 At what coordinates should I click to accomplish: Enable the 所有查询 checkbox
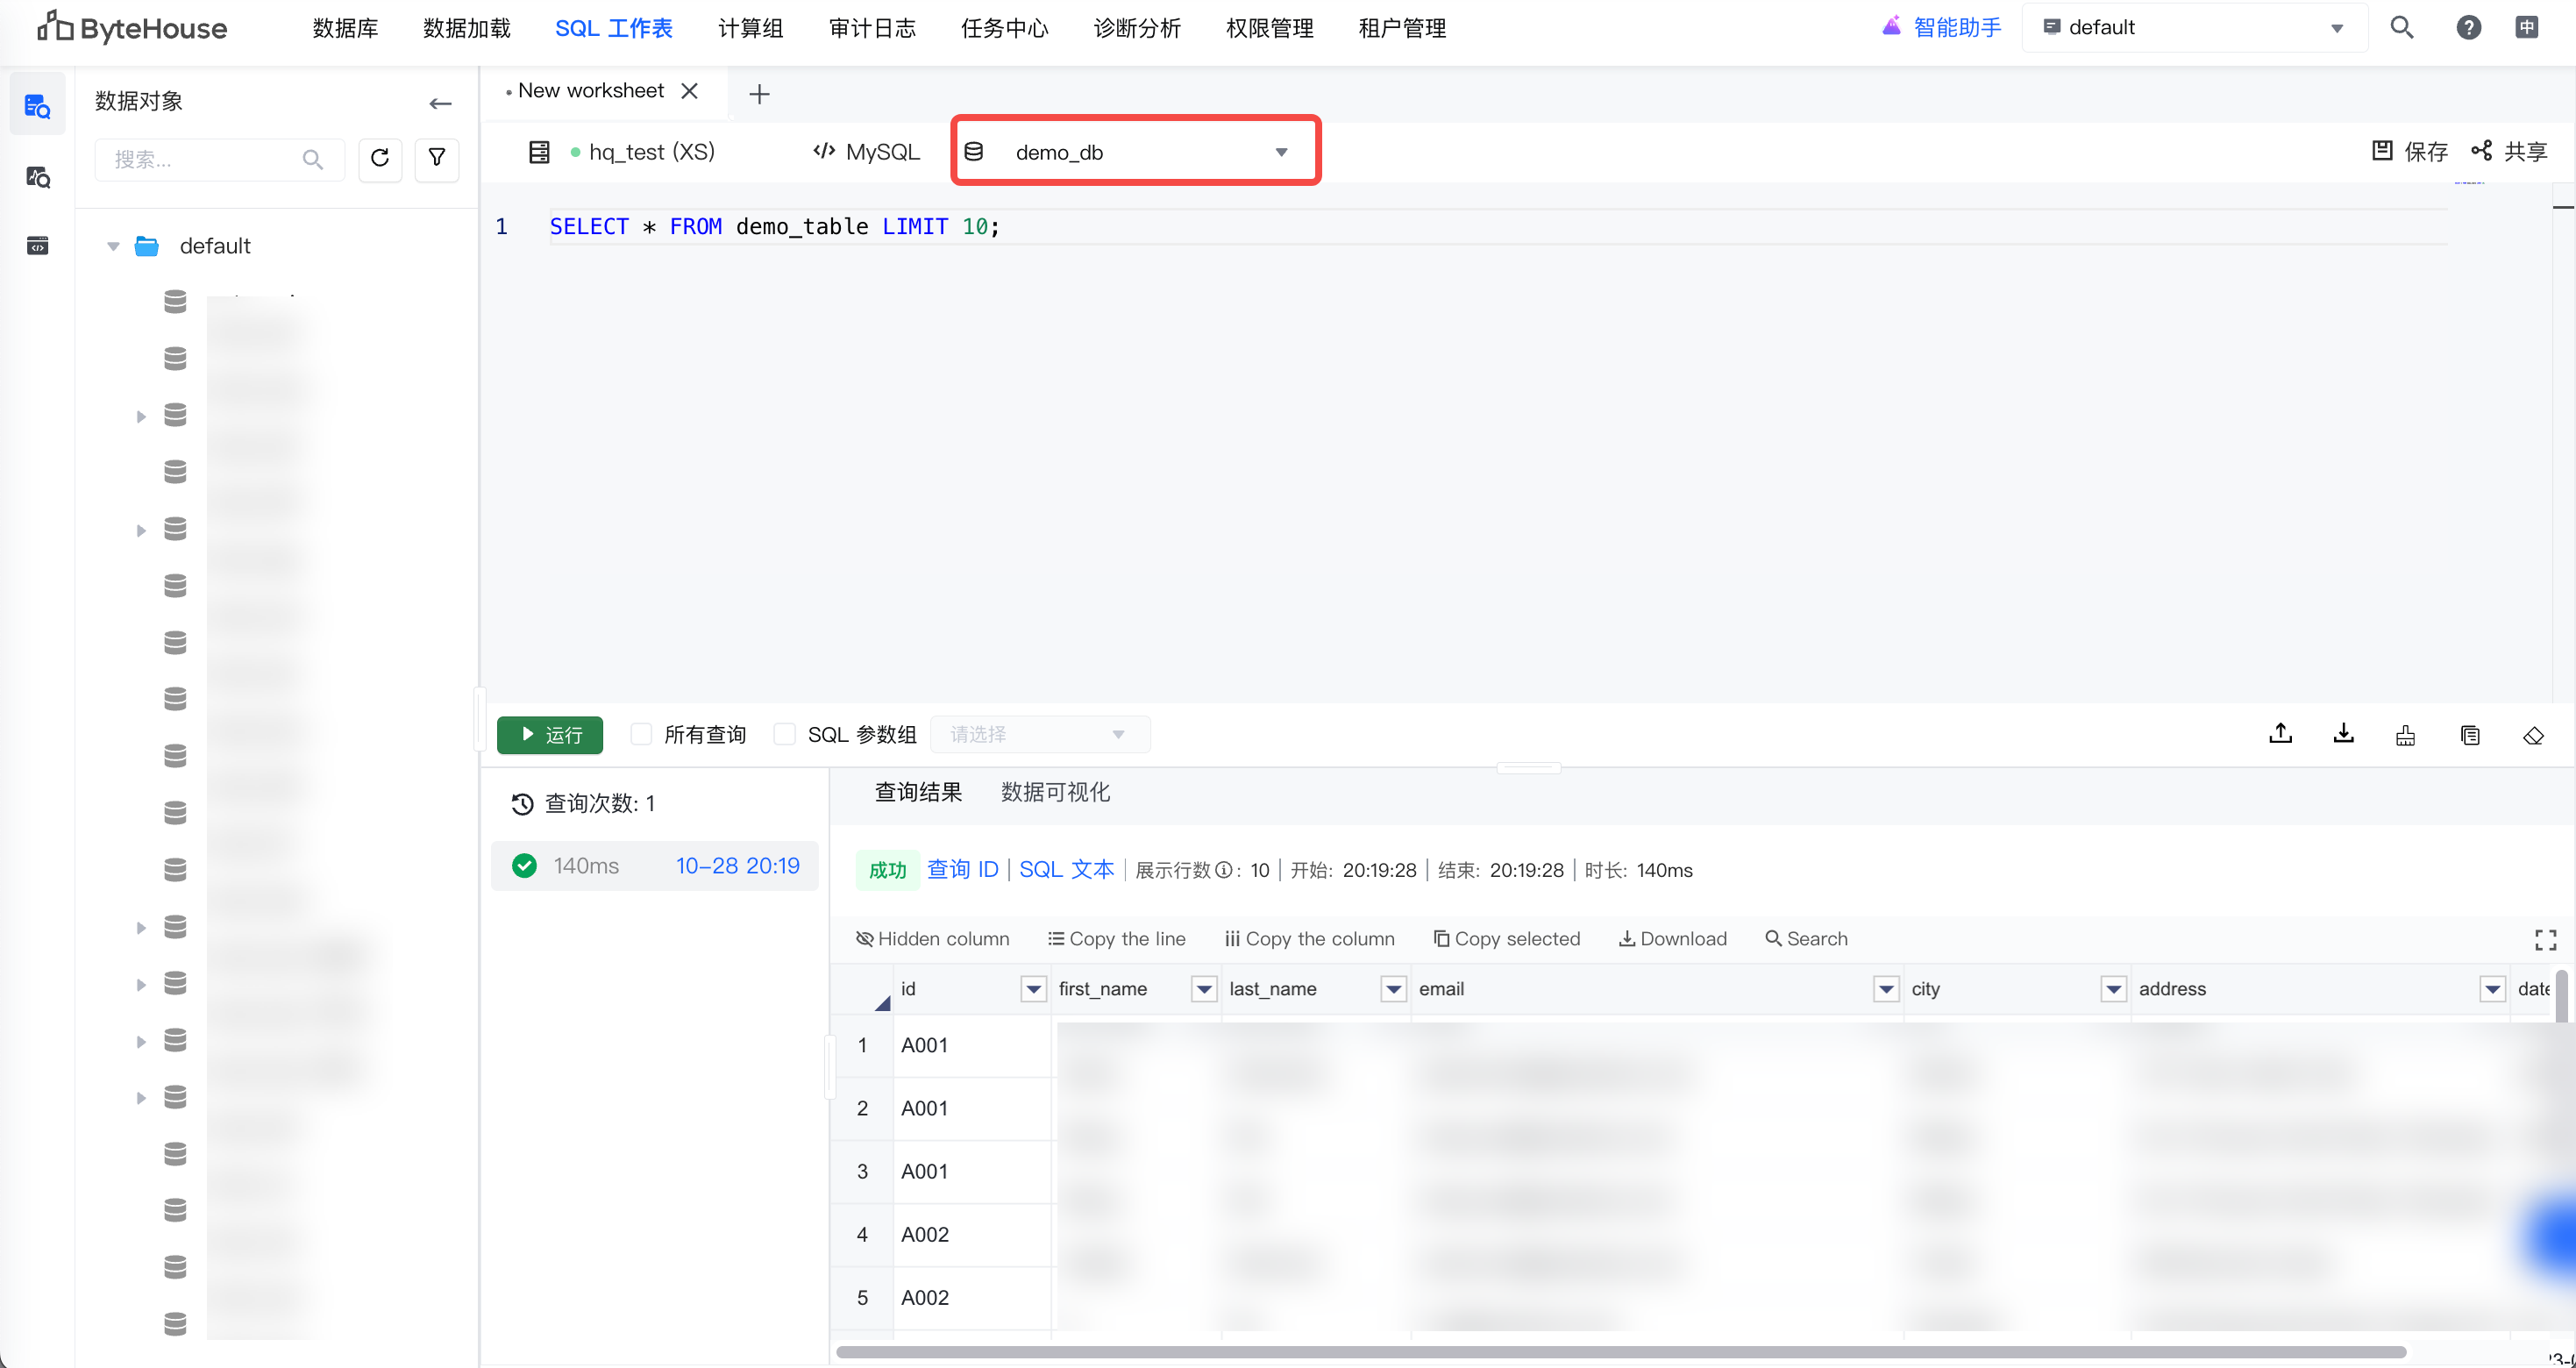(x=642, y=734)
